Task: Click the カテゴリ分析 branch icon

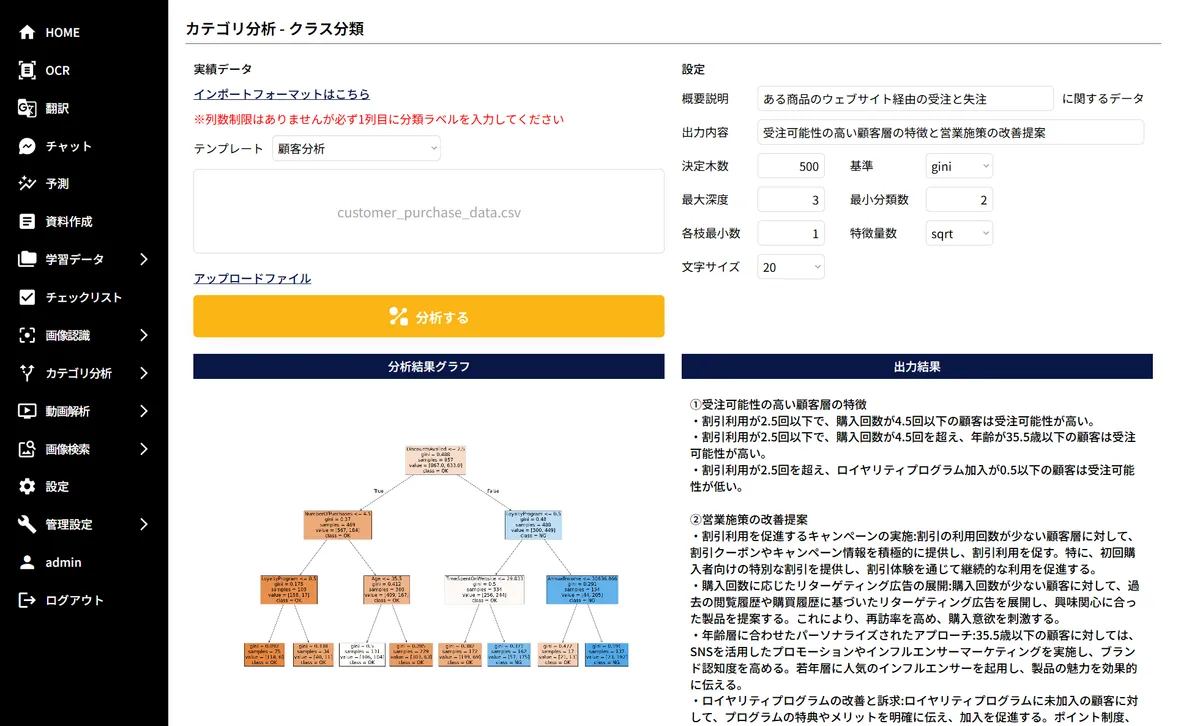Action: click(x=27, y=373)
